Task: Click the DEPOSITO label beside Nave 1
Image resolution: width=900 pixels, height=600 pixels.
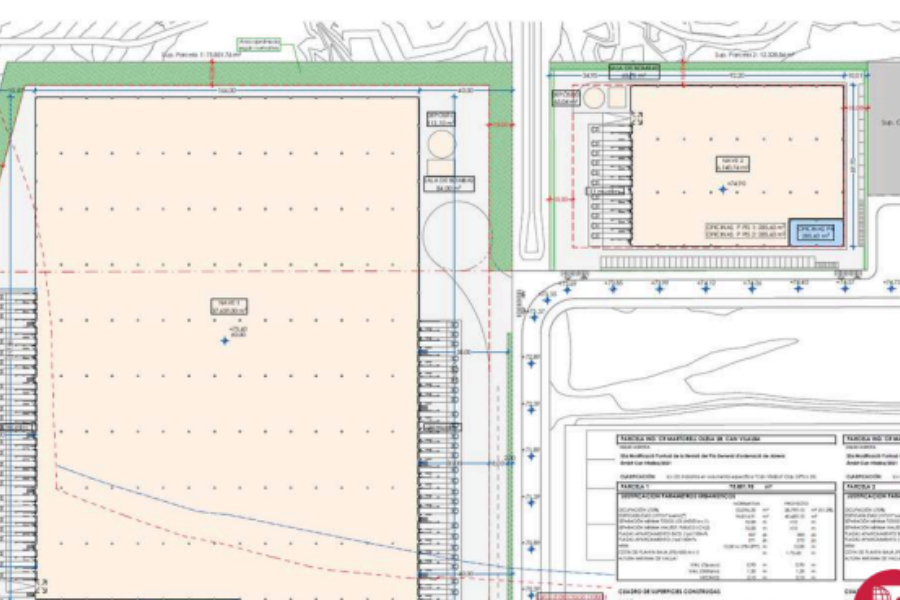Action: [440, 118]
